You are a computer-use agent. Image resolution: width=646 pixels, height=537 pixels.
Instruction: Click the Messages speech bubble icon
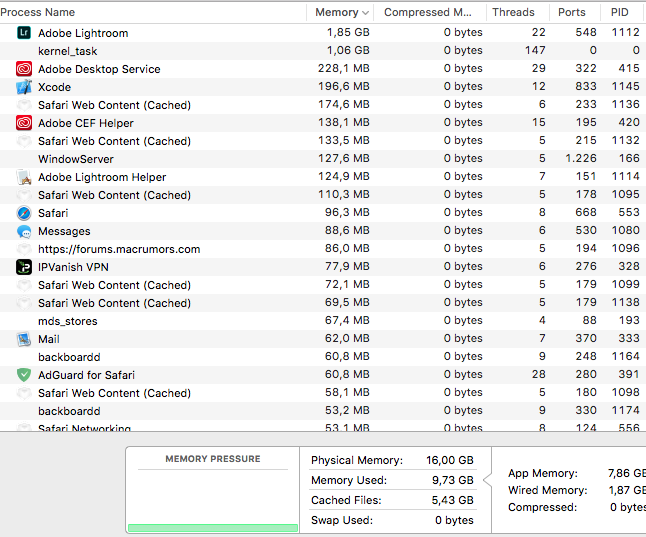(x=24, y=231)
